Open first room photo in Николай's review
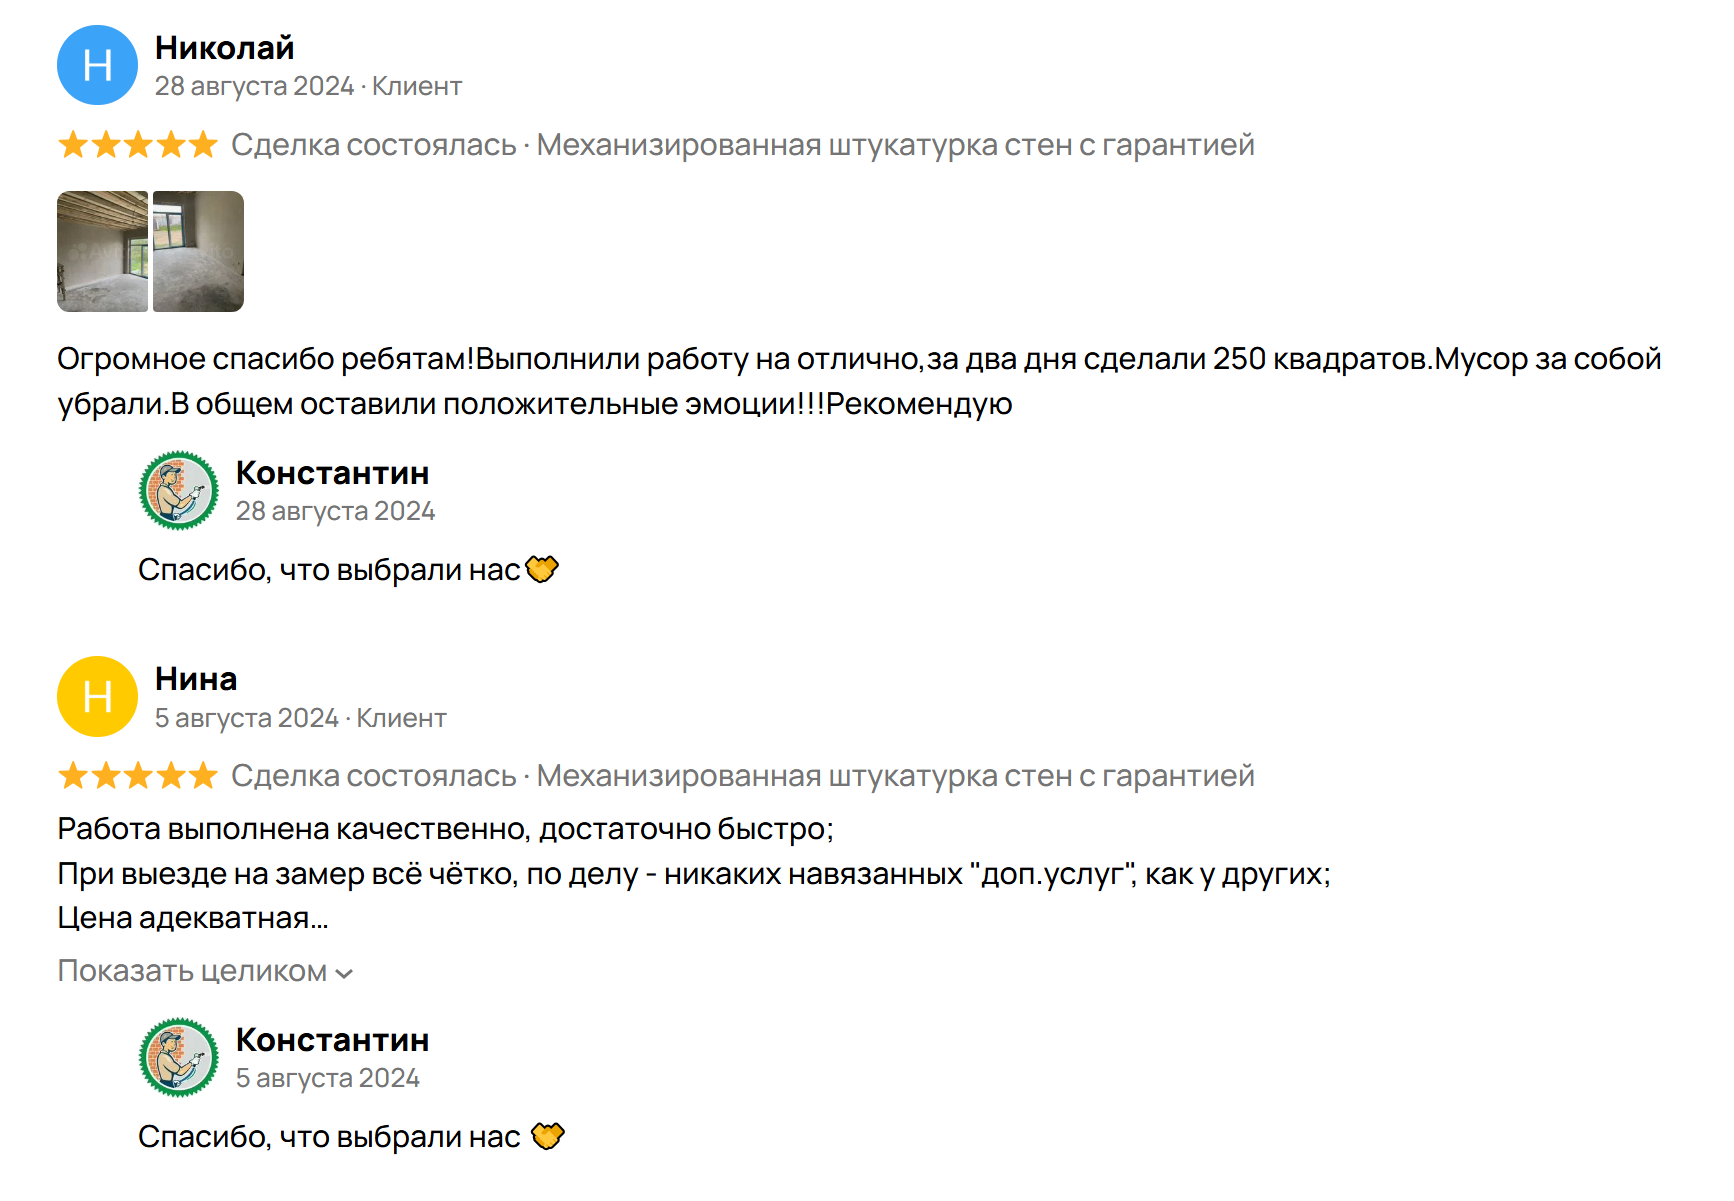1734x1201 pixels. tap(102, 252)
